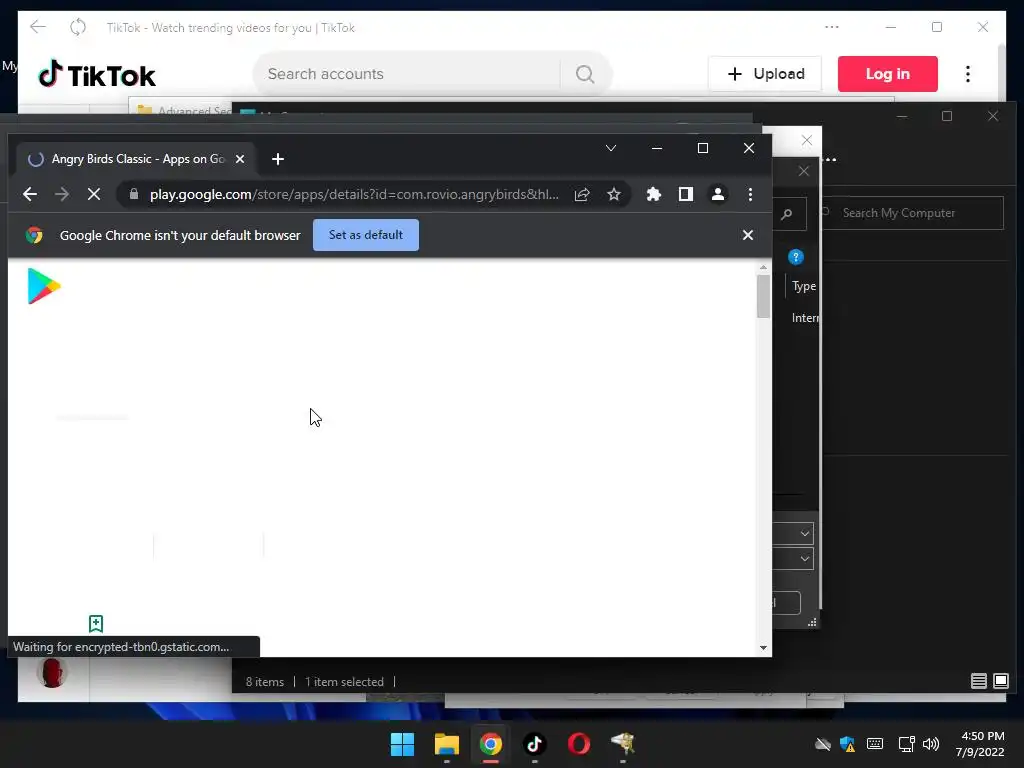This screenshot has height=768, width=1024.
Task: Open the lower dropdown in background dialog
Action: click(805, 559)
